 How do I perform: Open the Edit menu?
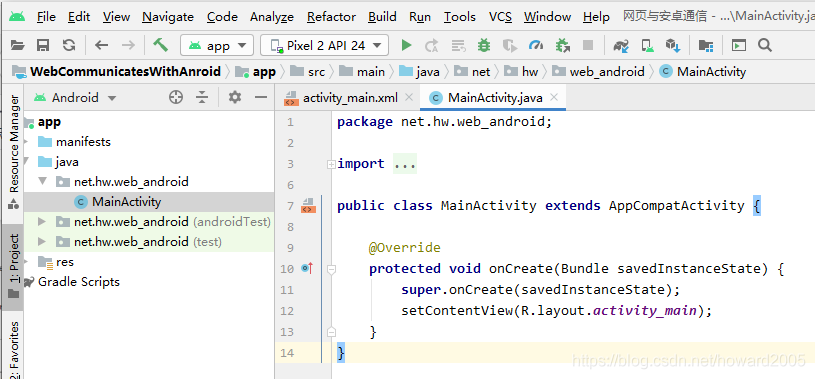coord(79,17)
